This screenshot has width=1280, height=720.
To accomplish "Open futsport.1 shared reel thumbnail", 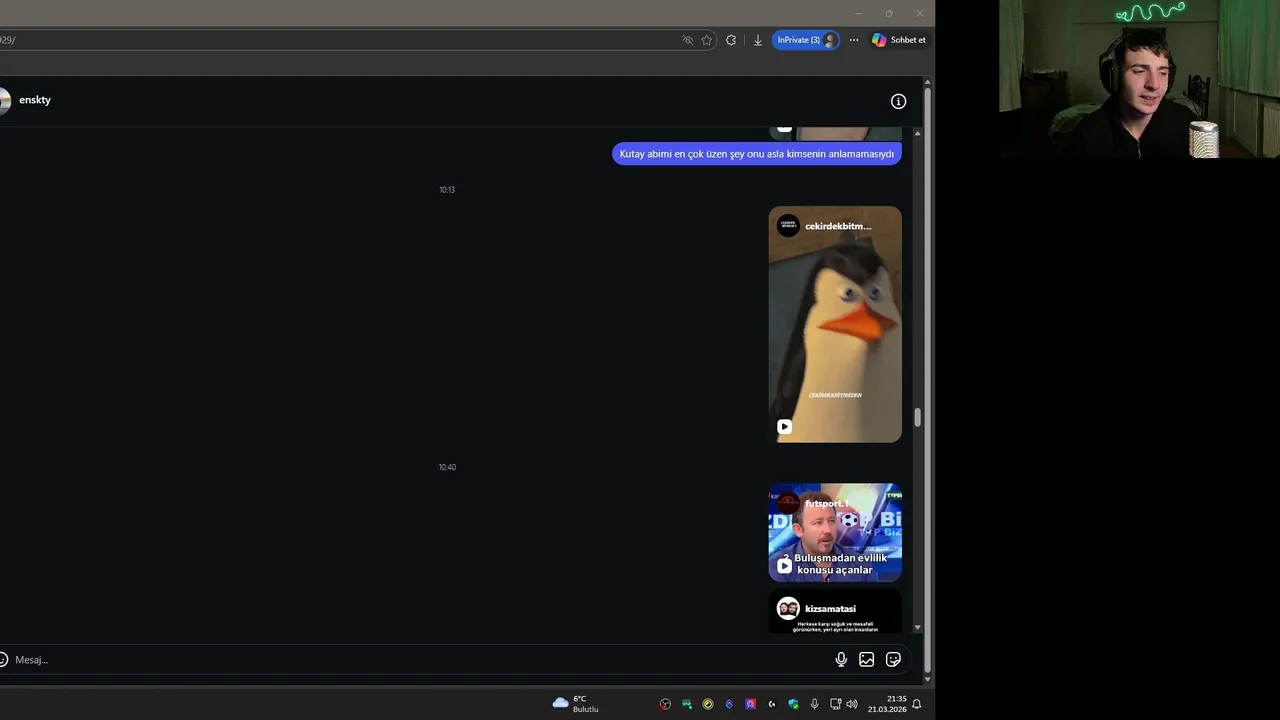I will pos(835,532).
